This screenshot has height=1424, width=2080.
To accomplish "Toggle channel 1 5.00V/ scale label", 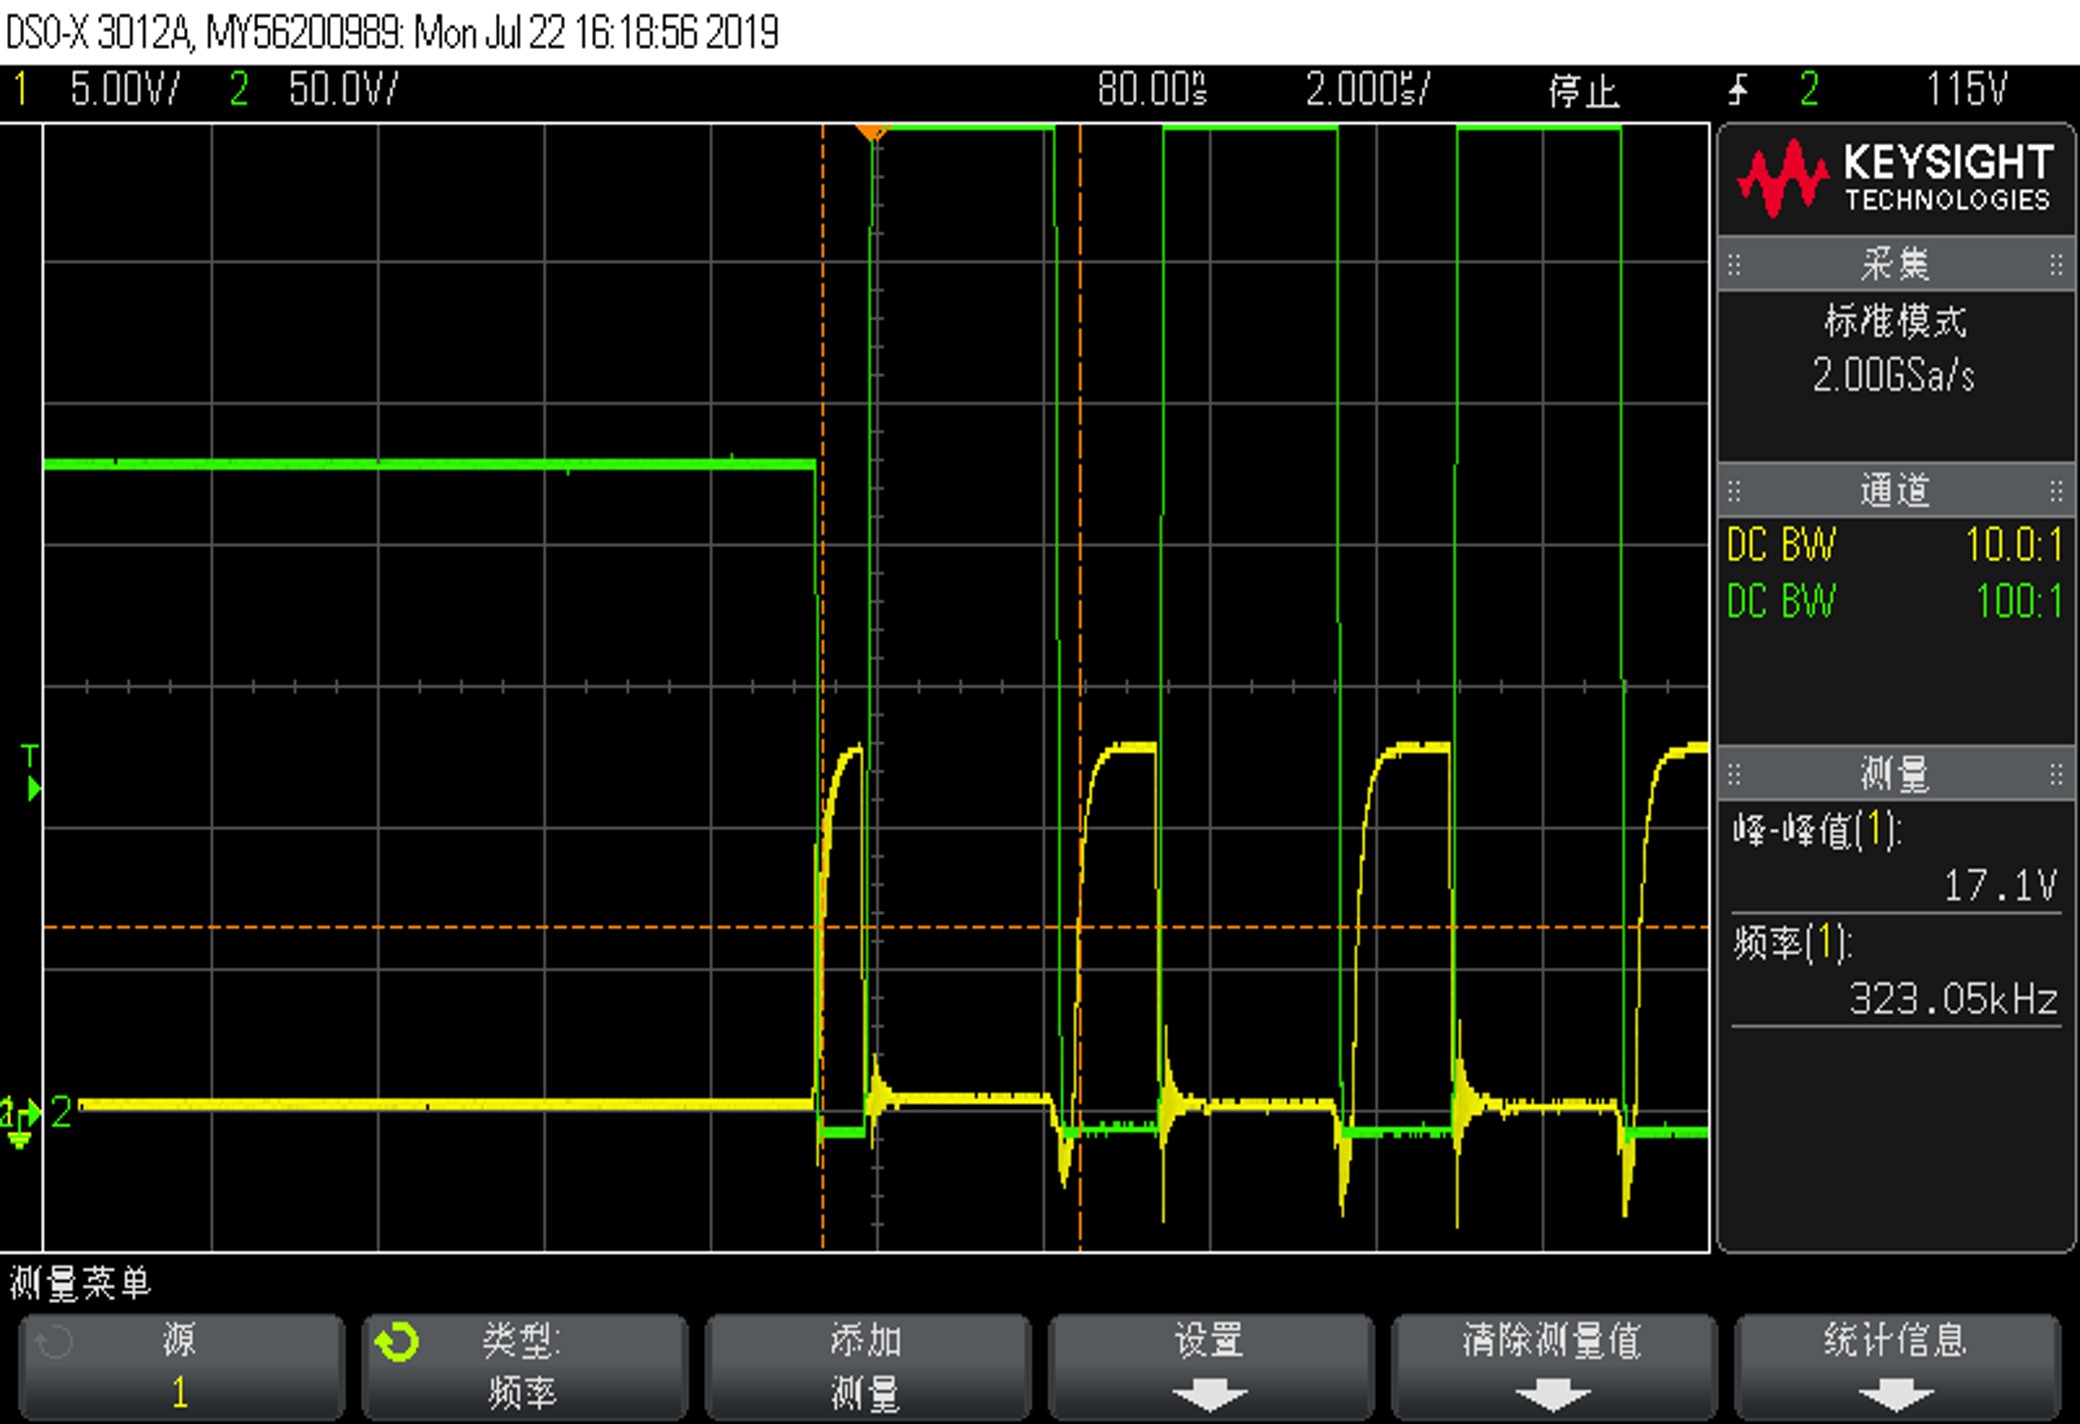I will [x=123, y=90].
